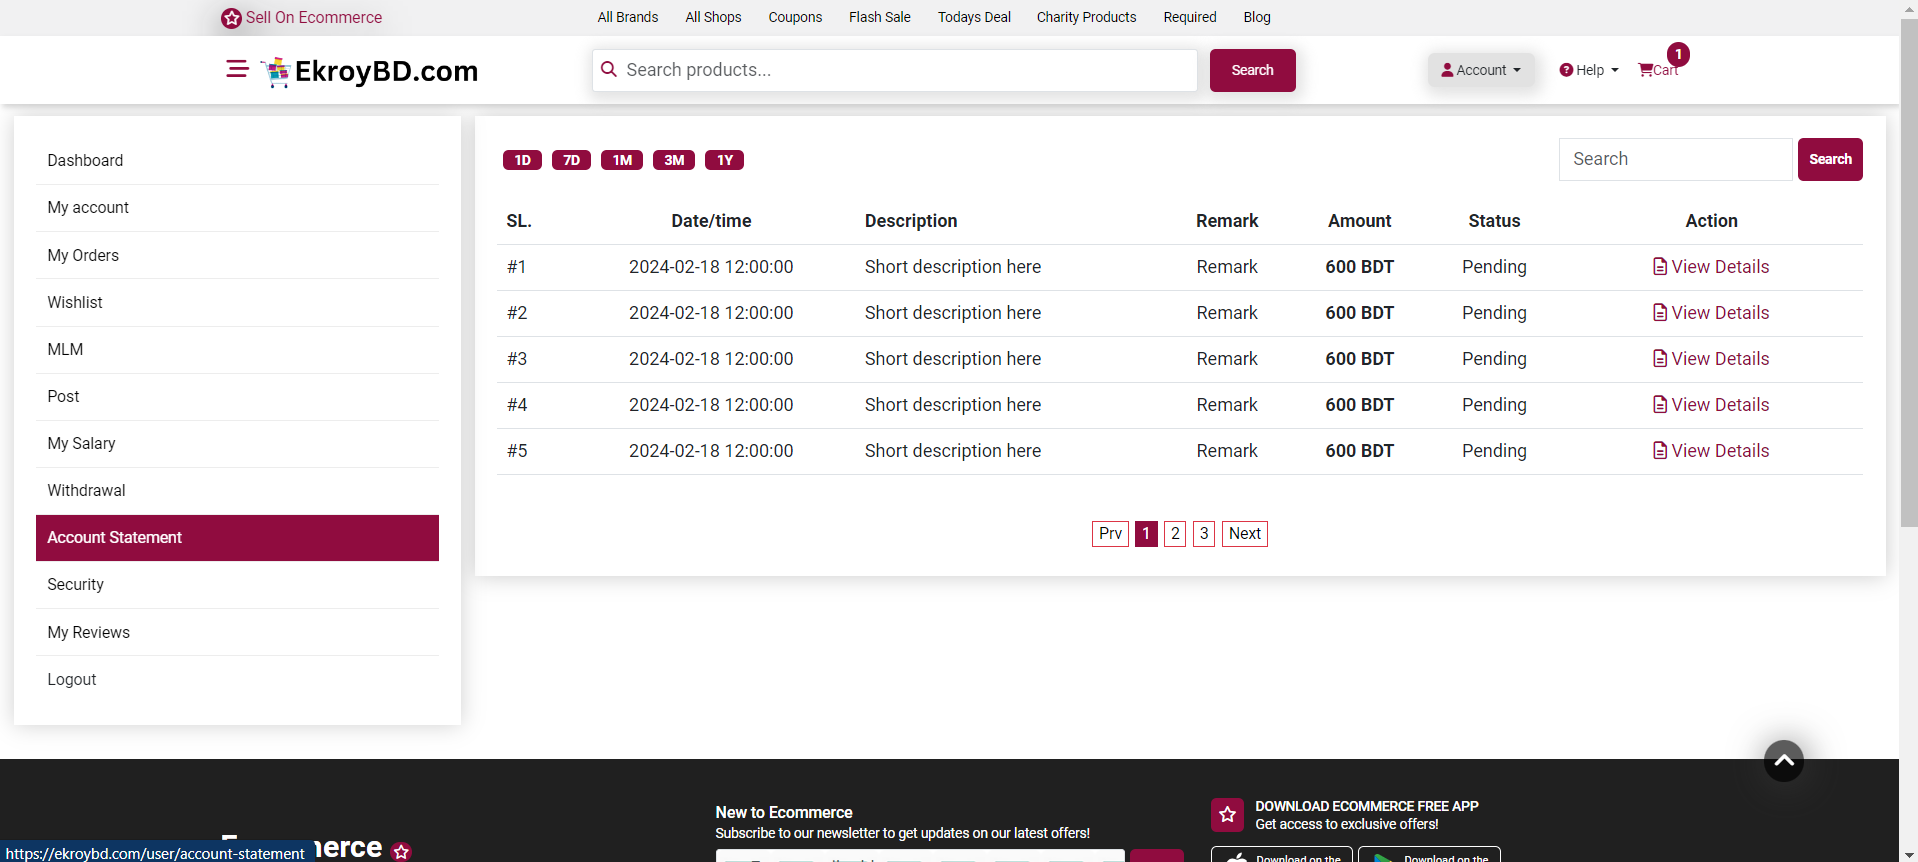Image resolution: width=1918 pixels, height=862 pixels.
Task: Click the statement Search input field
Action: click(1675, 159)
